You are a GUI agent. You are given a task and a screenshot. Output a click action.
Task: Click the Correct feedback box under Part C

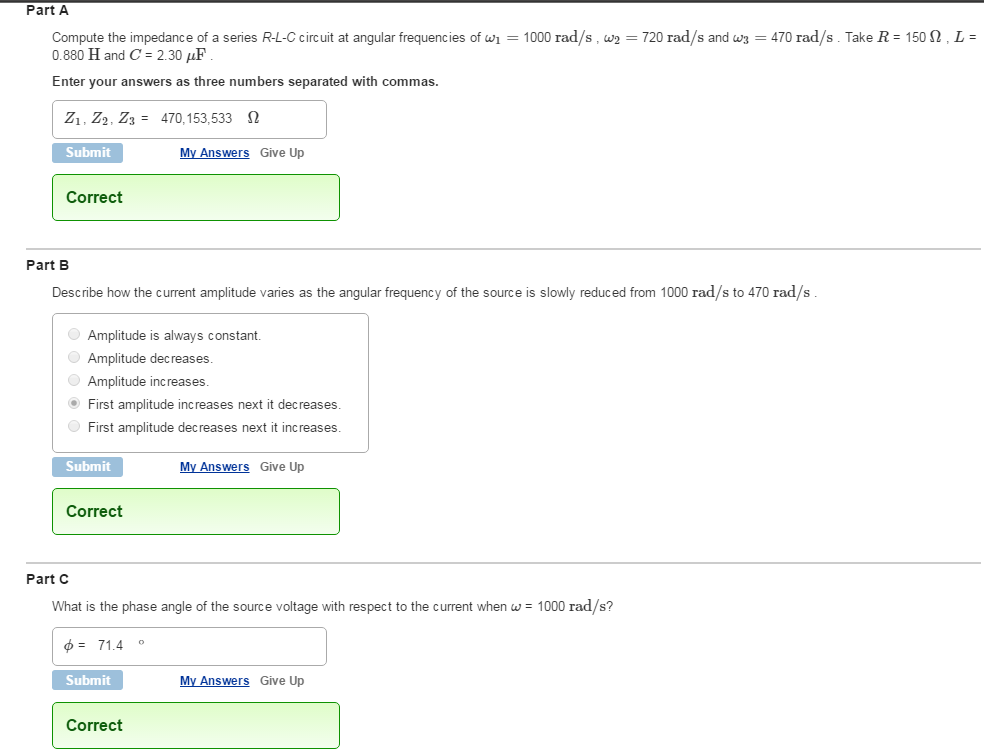[x=195, y=725]
